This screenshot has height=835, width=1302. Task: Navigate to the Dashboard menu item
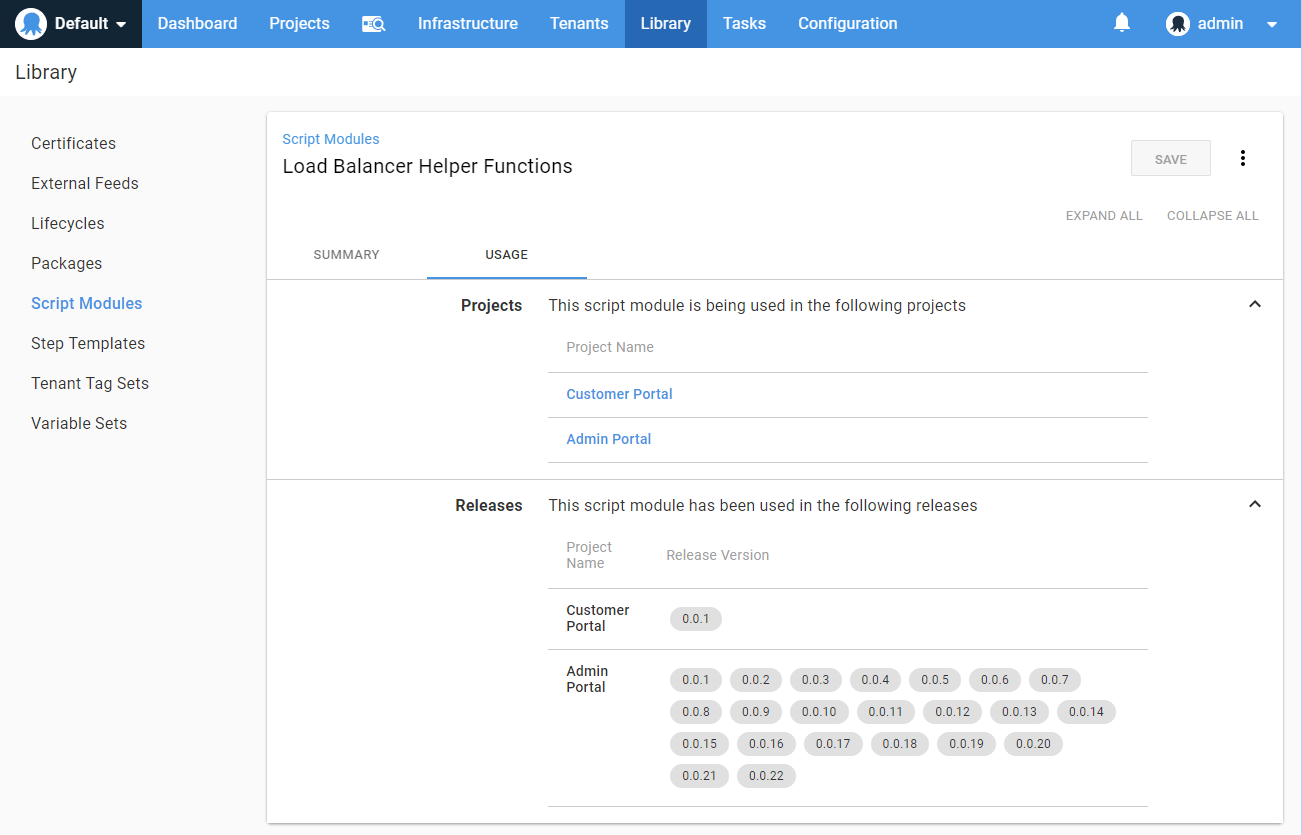pyautogui.click(x=197, y=23)
